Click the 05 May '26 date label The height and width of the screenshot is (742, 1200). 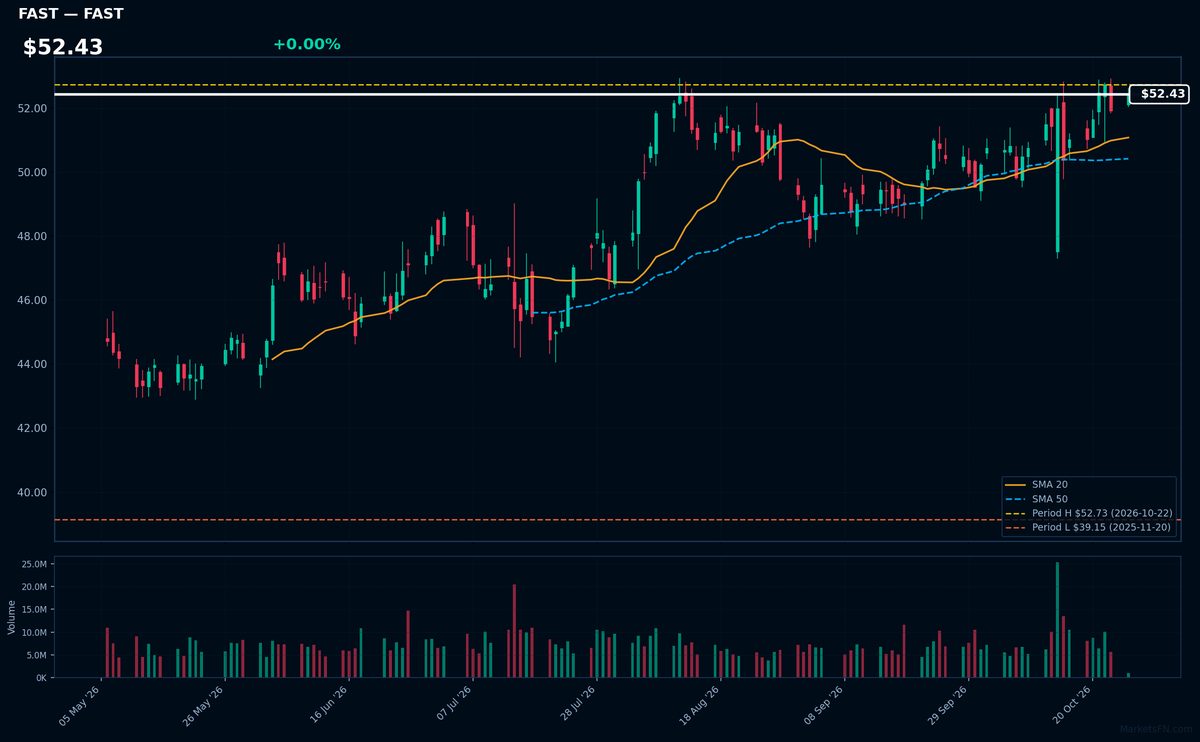[81, 706]
